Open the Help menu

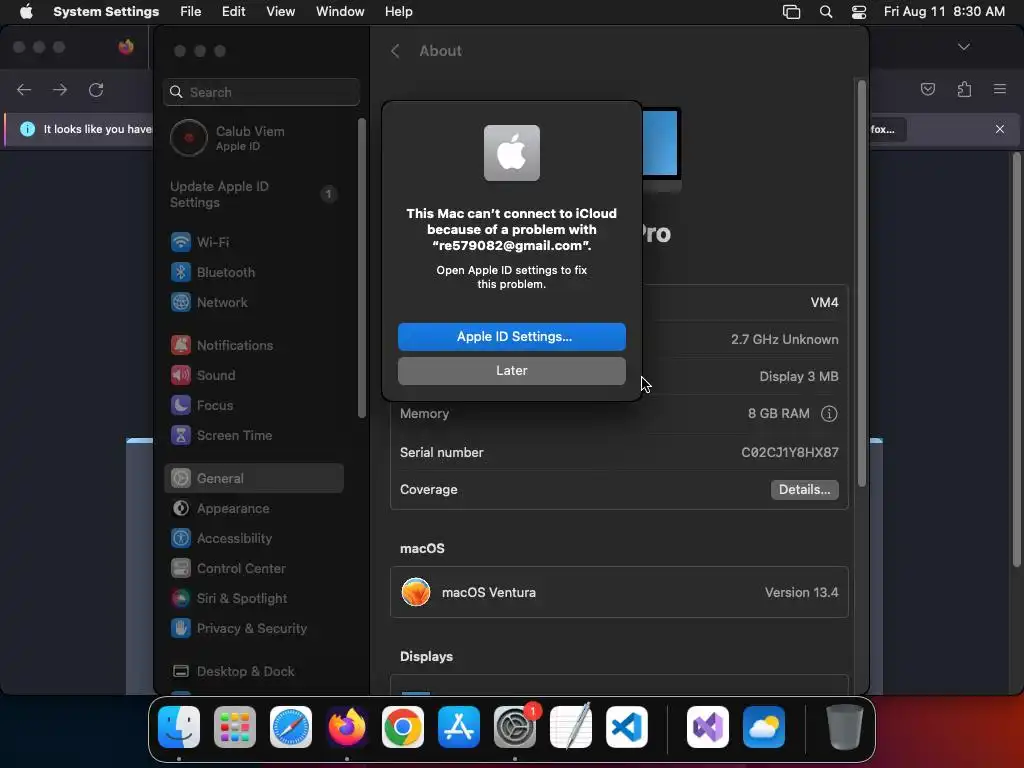398,12
